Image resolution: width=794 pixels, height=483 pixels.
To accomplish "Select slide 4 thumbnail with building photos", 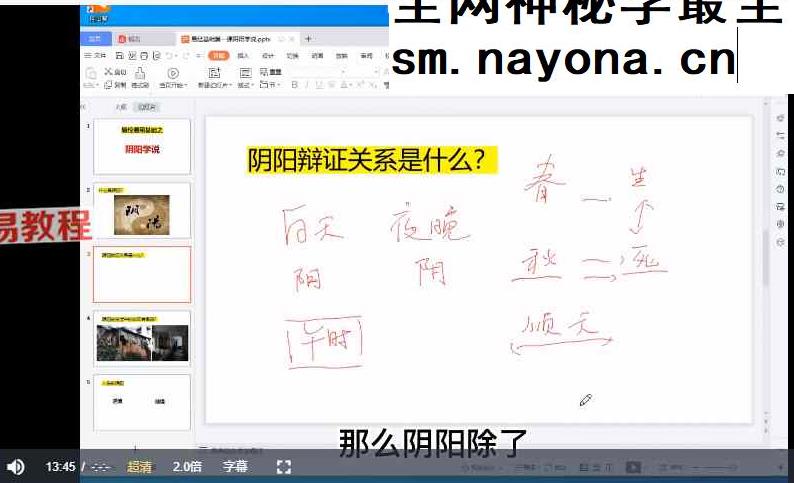I will pyautogui.click(x=142, y=339).
